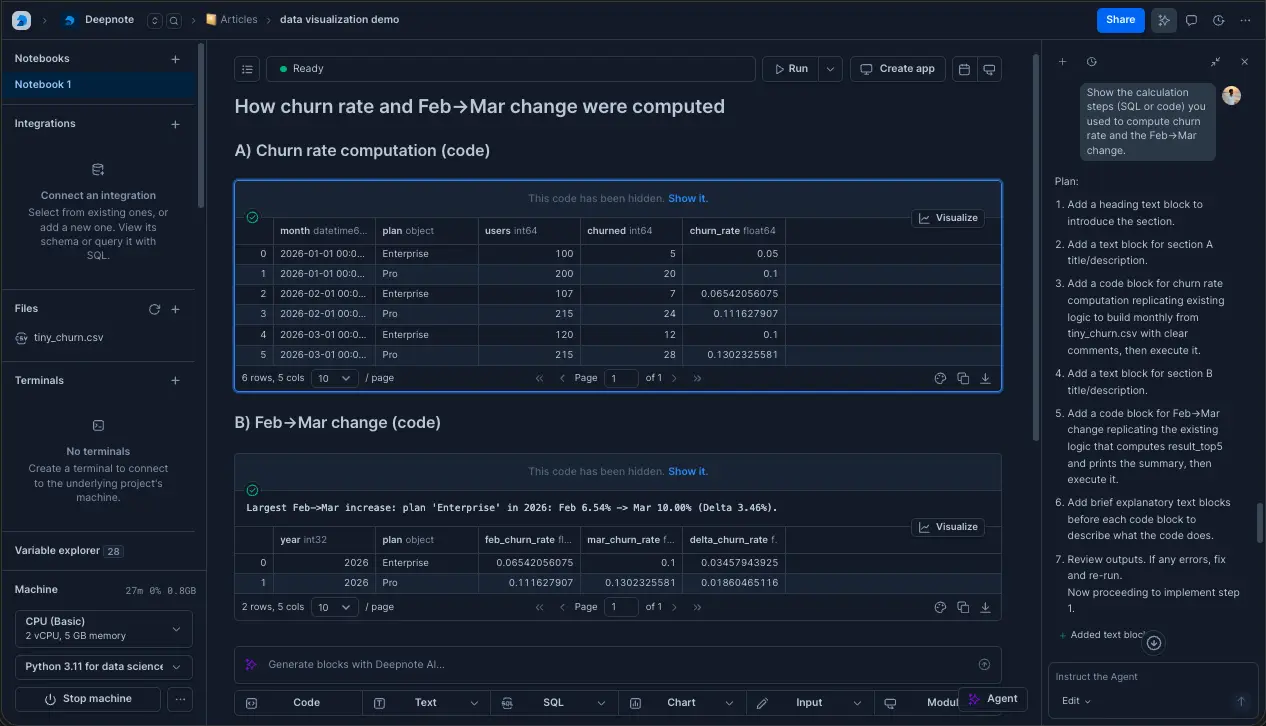Click the comments icon in top bar
Image resolution: width=1266 pixels, height=726 pixels.
(1191, 20)
